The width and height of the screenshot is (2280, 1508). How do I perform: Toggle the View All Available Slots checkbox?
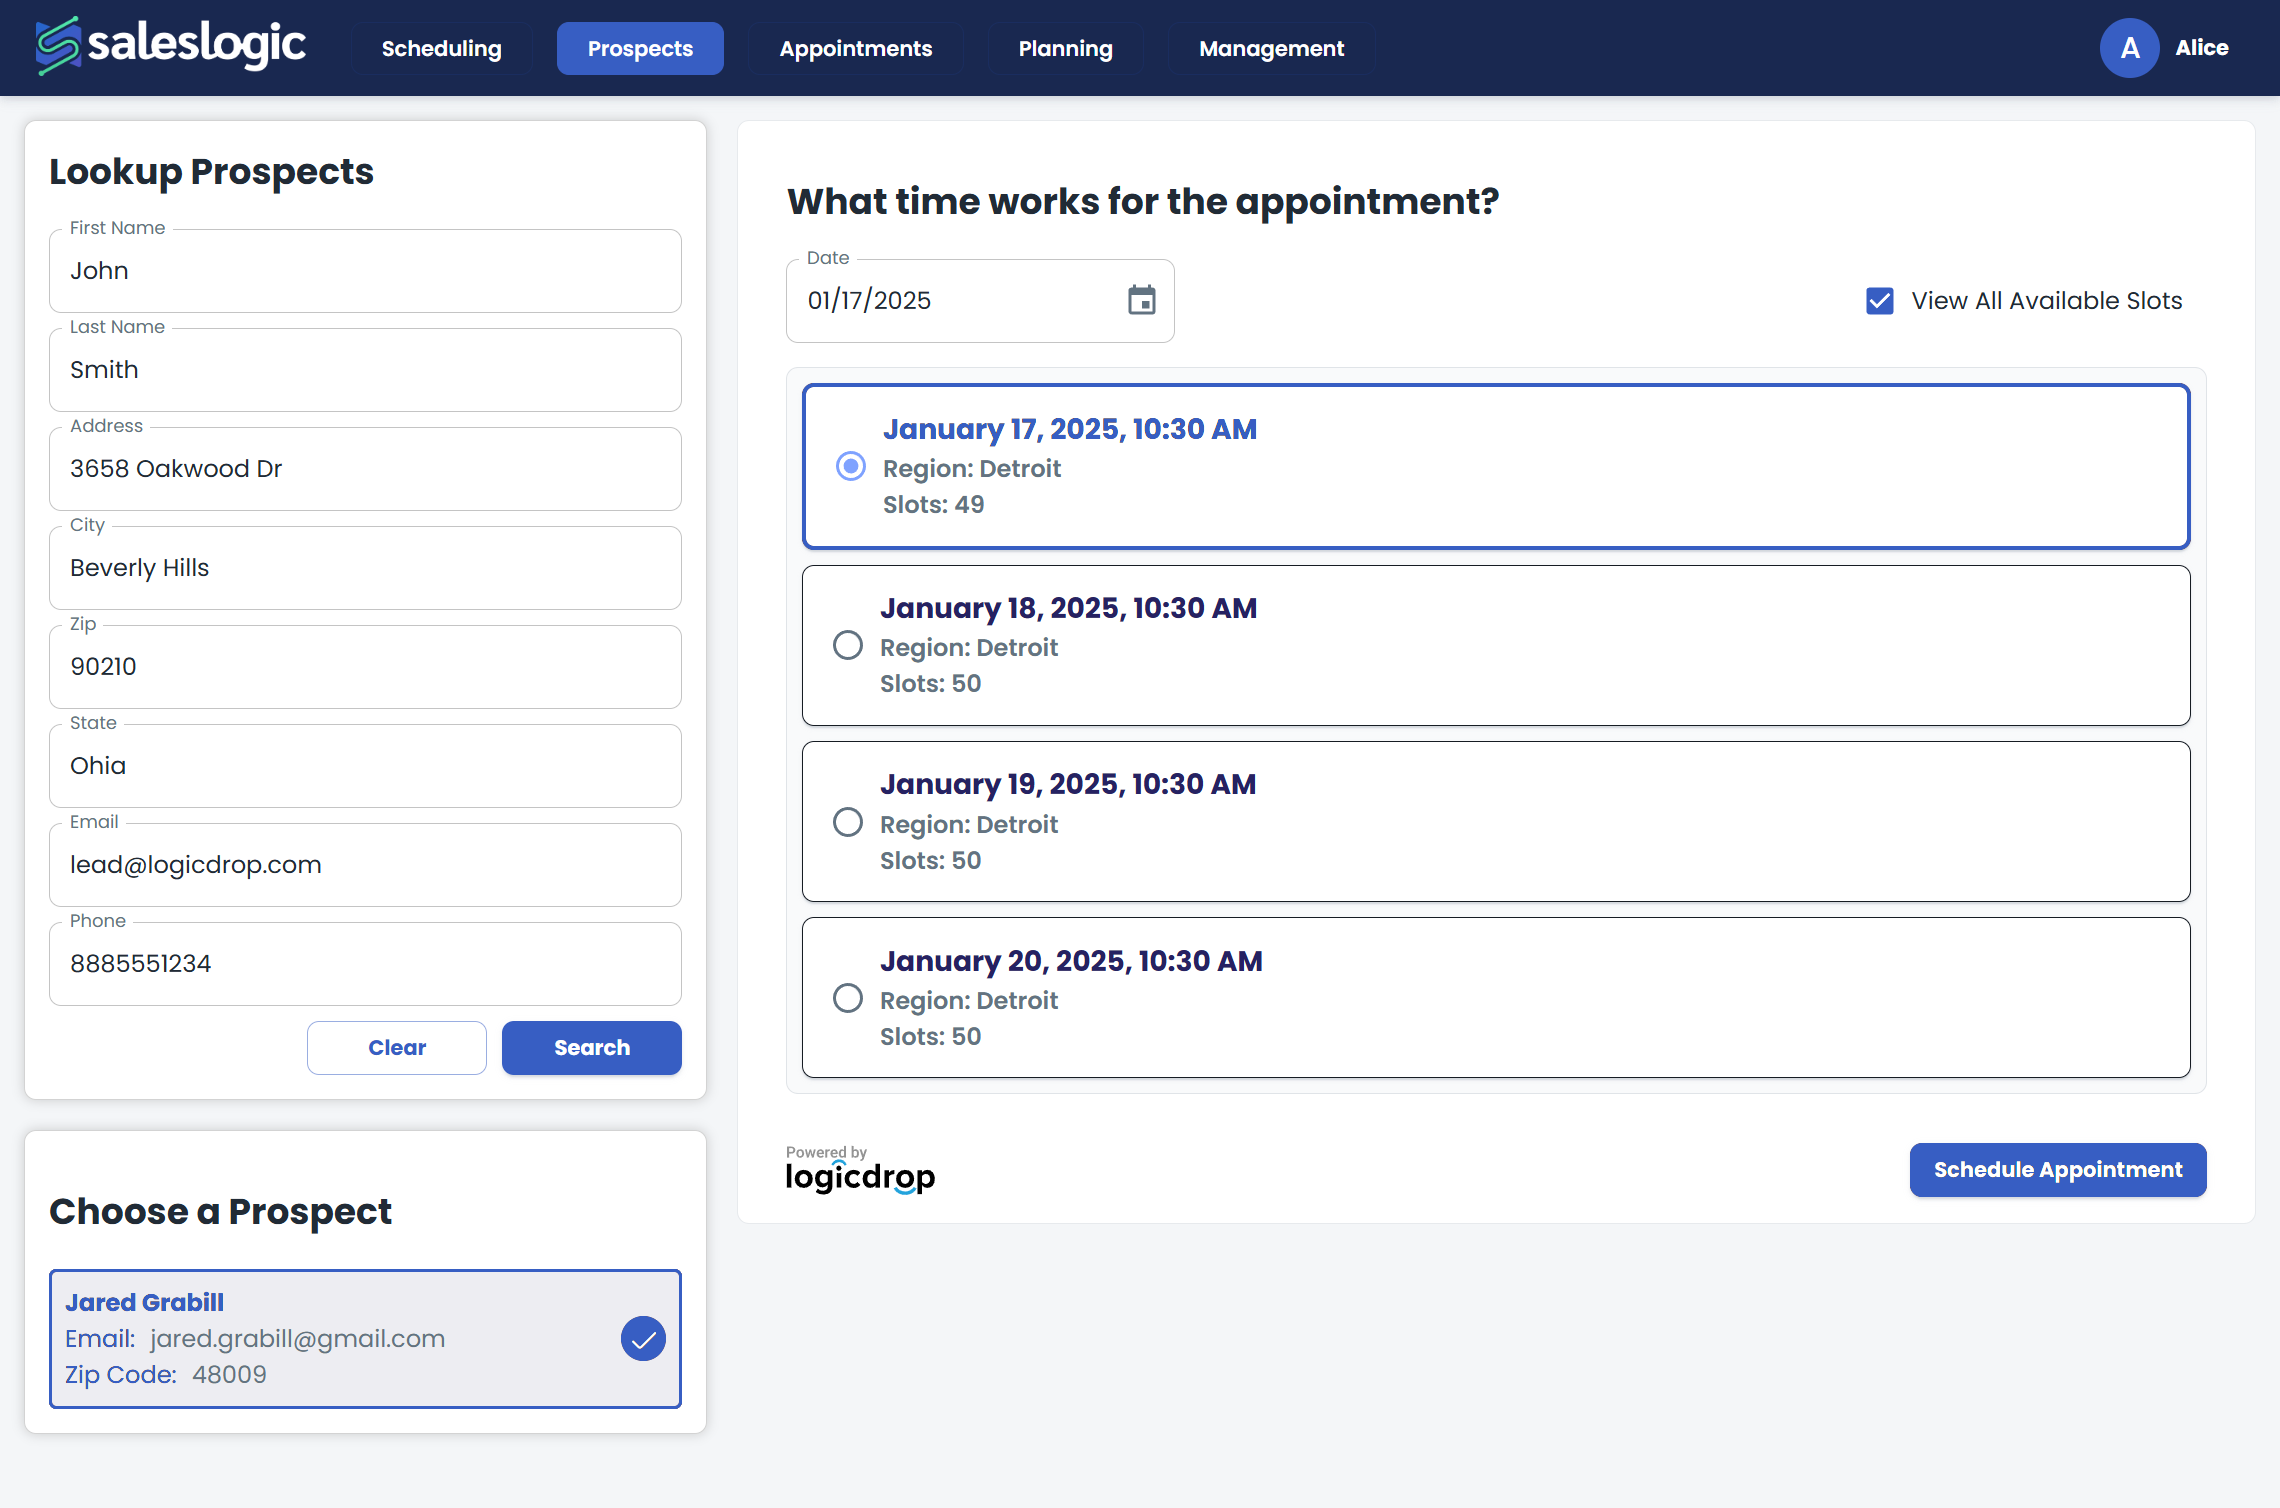(1880, 300)
